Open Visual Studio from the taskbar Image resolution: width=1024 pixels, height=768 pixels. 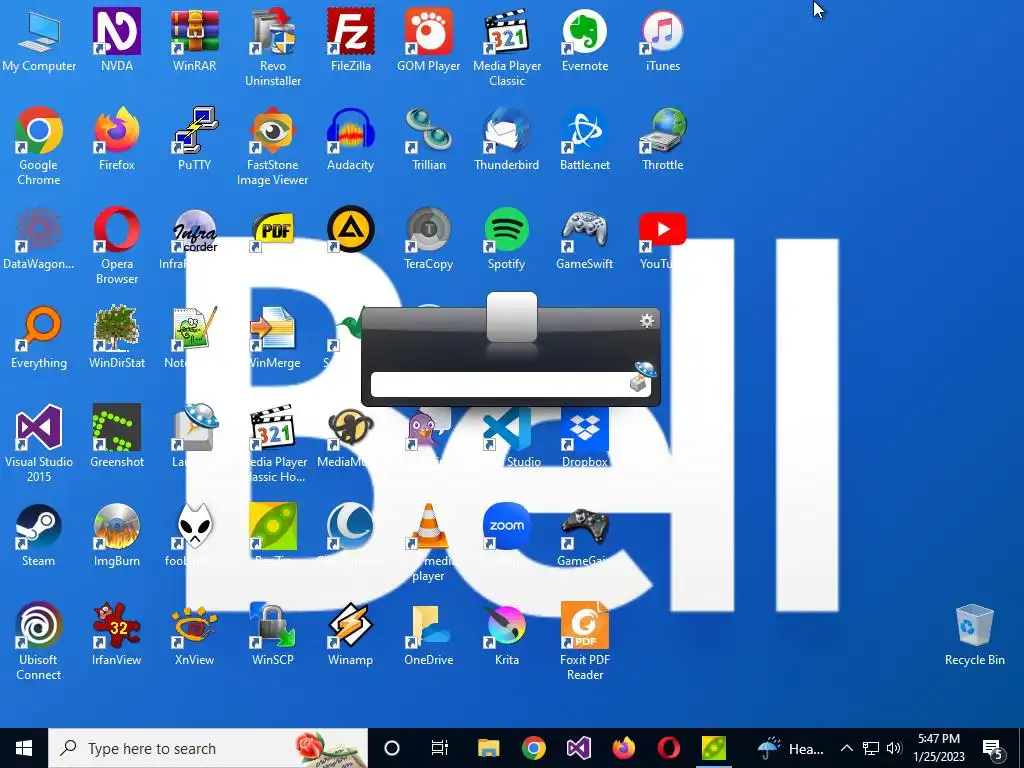point(579,748)
